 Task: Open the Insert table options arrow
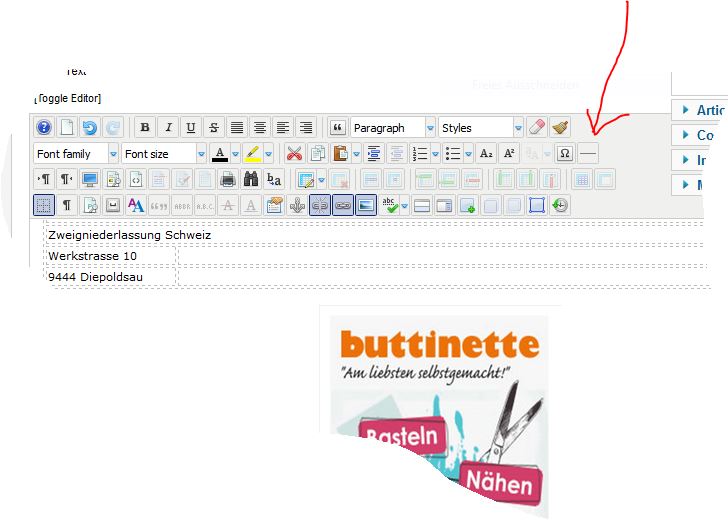pyautogui.click(x=322, y=179)
